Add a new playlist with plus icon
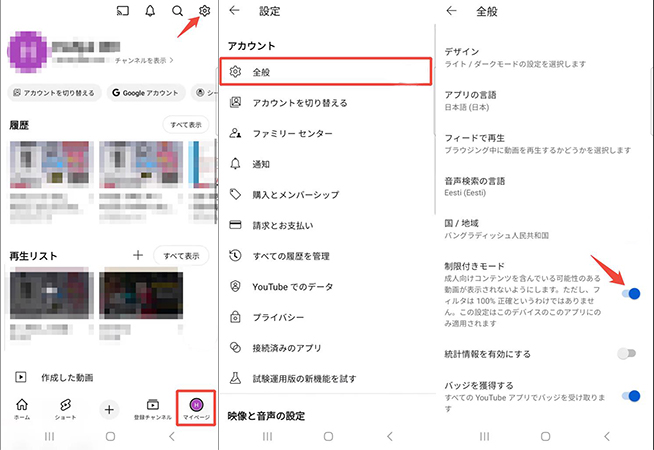The width and height of the screenshot is (654, 450). coord(138,255)
